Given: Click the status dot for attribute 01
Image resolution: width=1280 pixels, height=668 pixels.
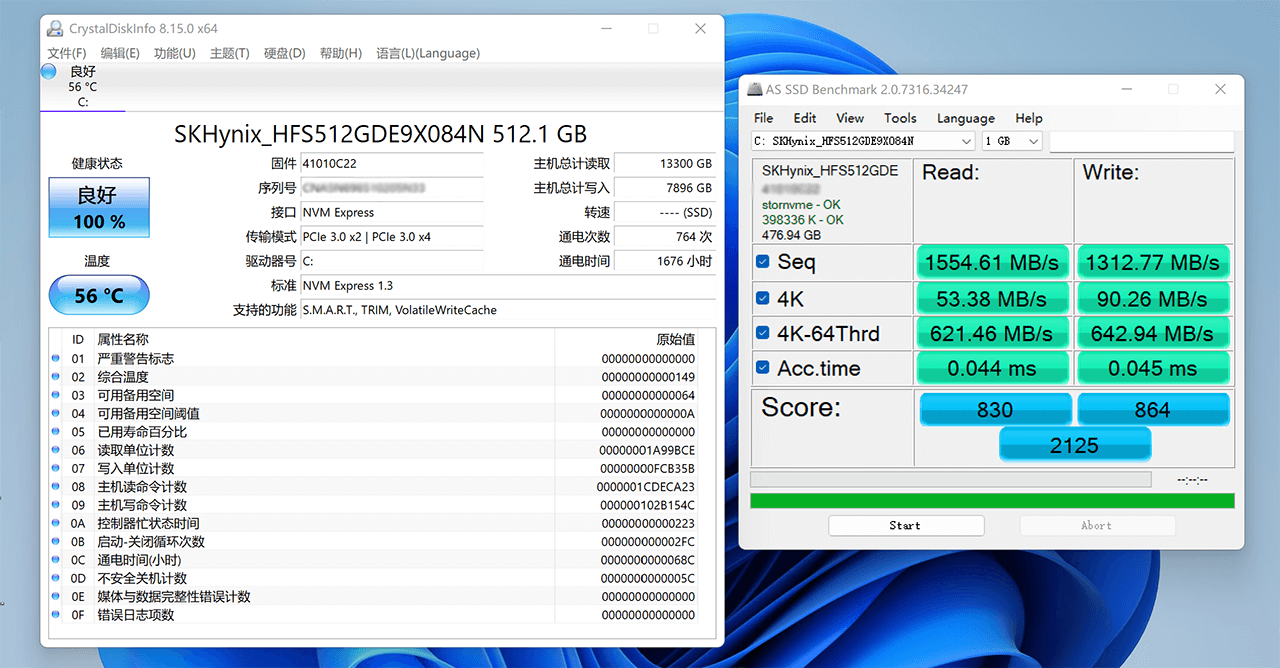Looking at the screenshot, I should point(55,359).
